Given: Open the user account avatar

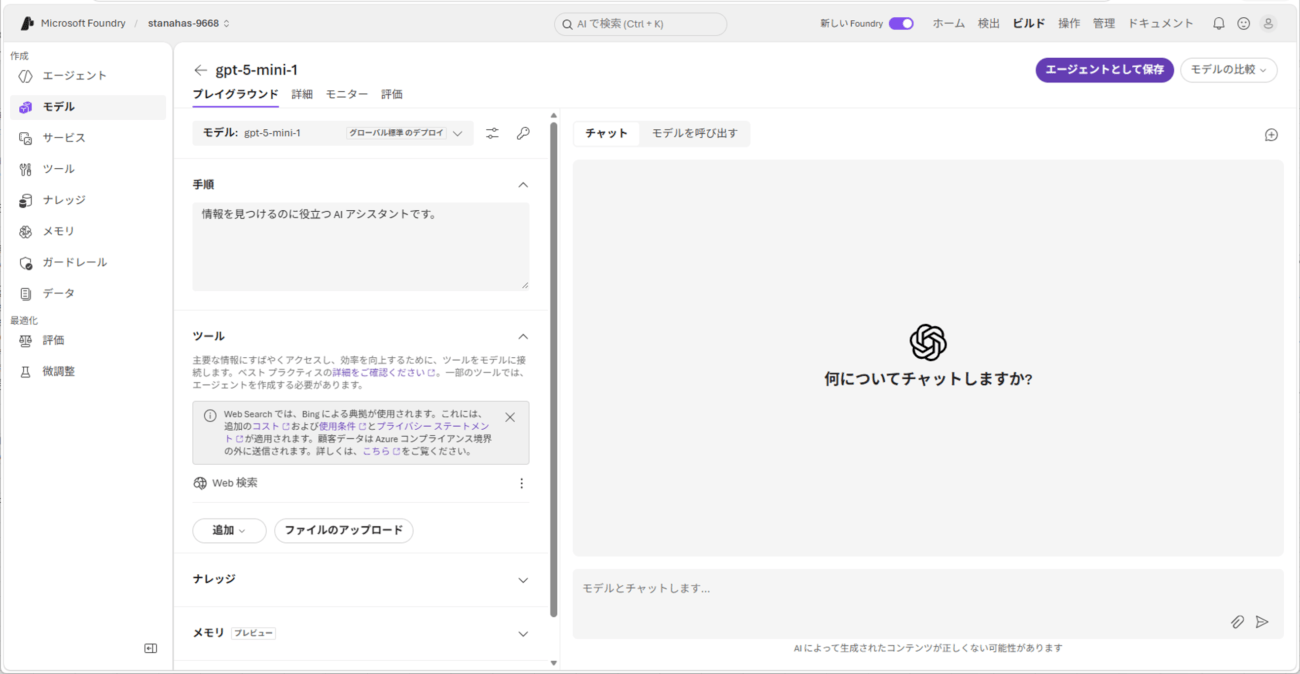Looking at the screenshot, I should (x=1268, y=23).
